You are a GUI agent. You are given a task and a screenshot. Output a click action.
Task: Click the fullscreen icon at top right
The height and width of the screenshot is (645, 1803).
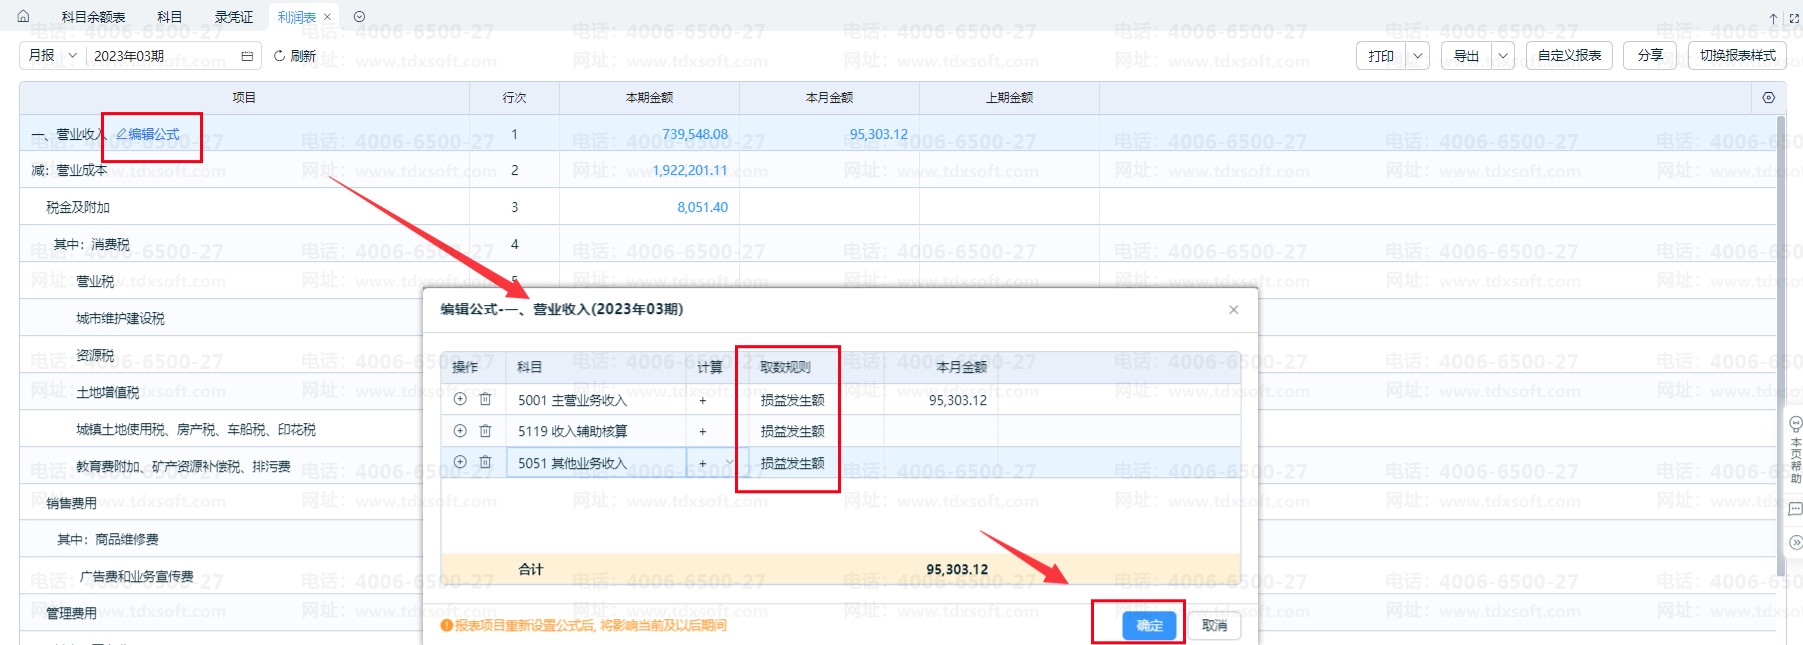tap(1794, 18)
